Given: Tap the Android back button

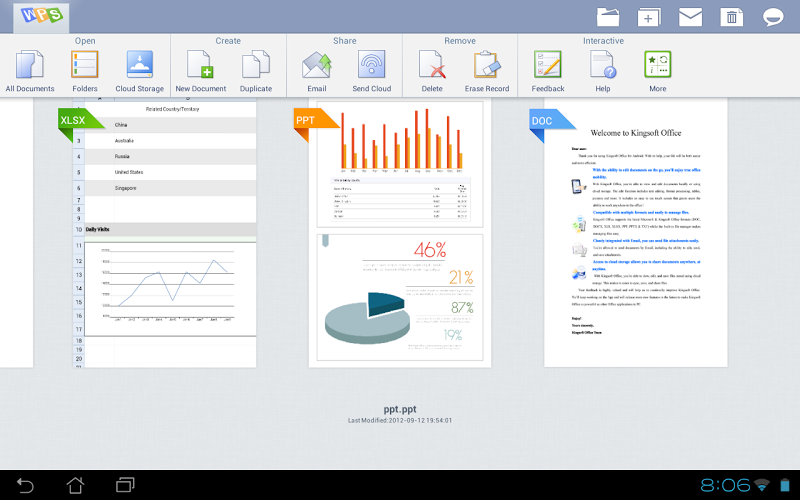Looking at the screenshot, I should coord(24,485).
